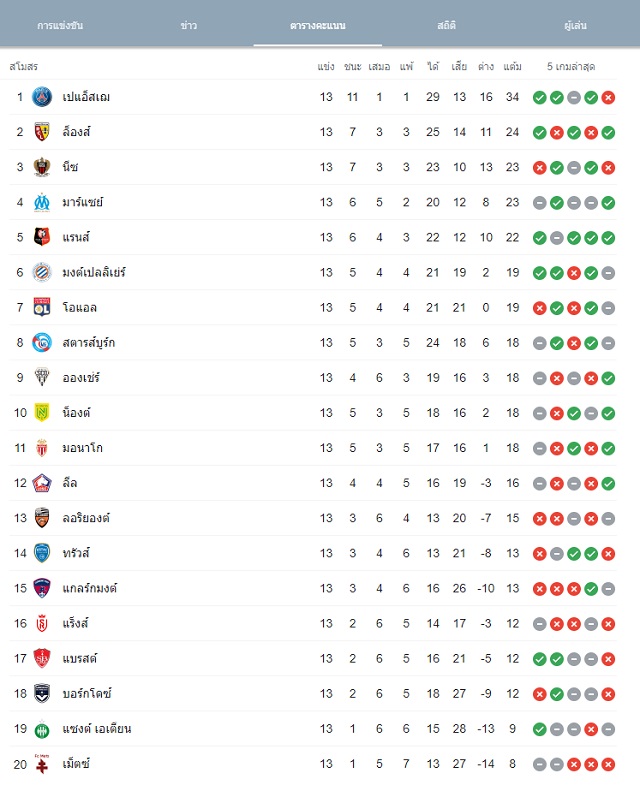Click the Bordeaux club crest
The height and width of the screenshot is (785, 640).
coord(42,693)
